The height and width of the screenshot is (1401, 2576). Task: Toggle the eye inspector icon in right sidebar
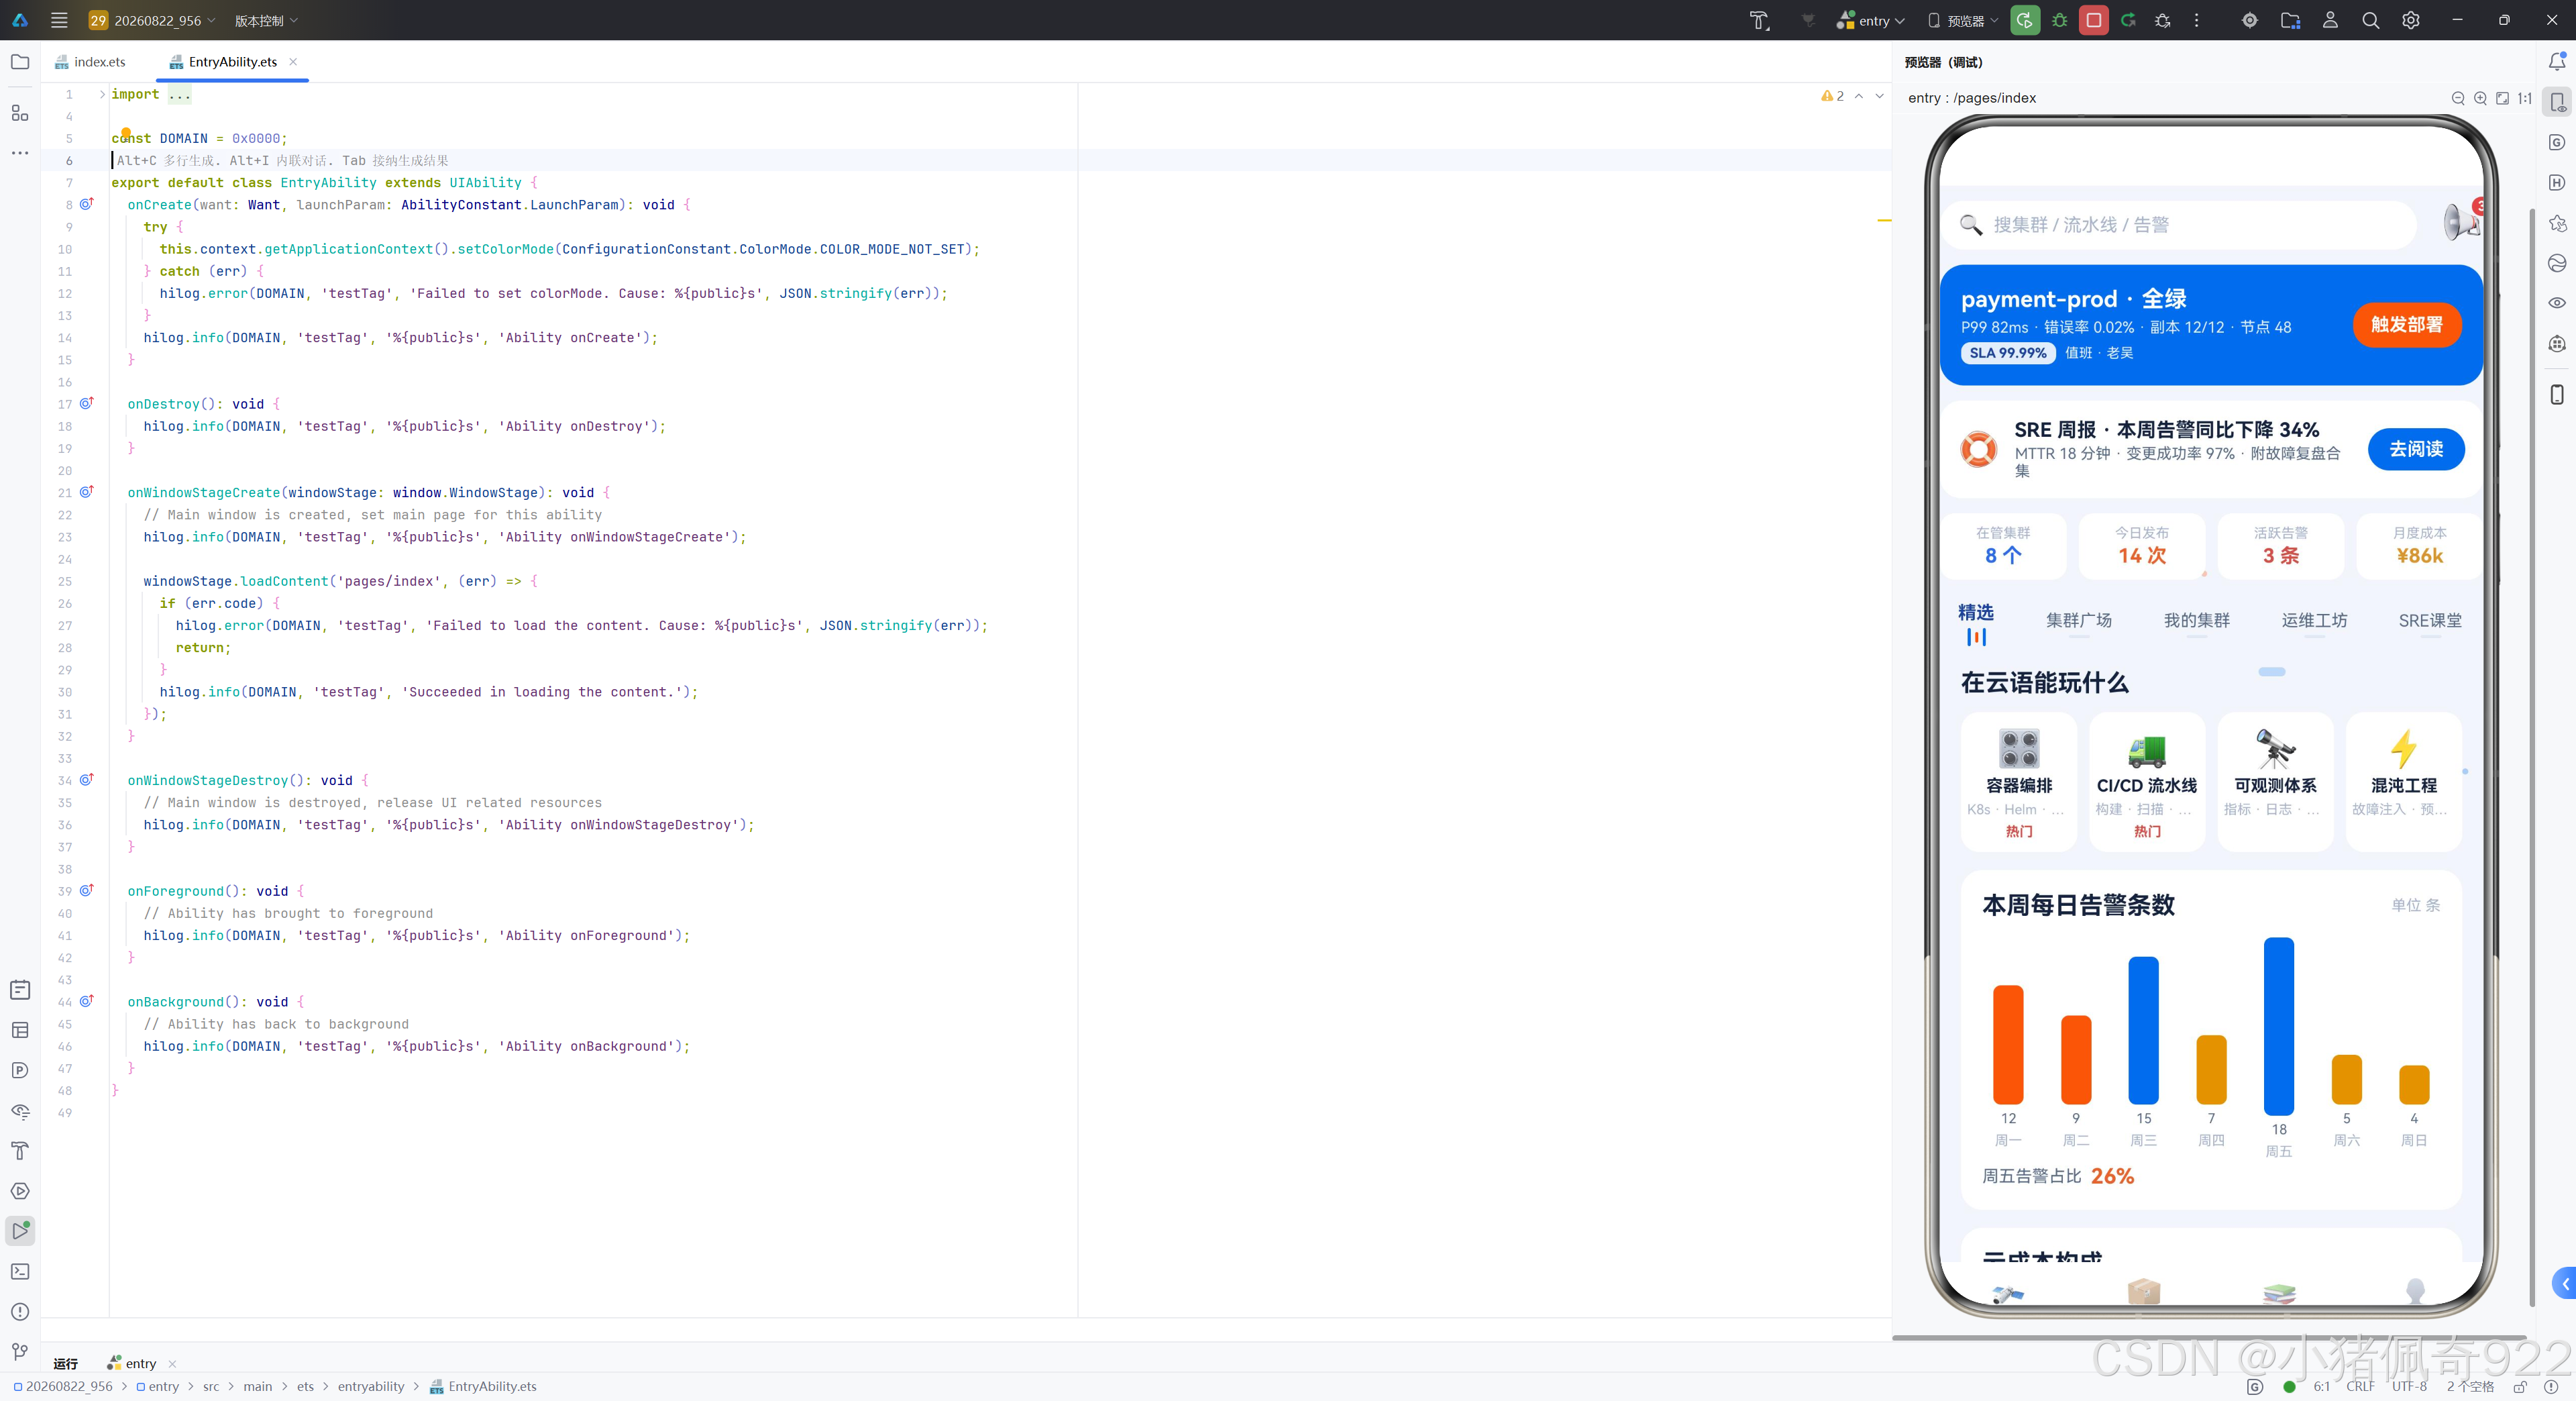[x=2557, y=303]
